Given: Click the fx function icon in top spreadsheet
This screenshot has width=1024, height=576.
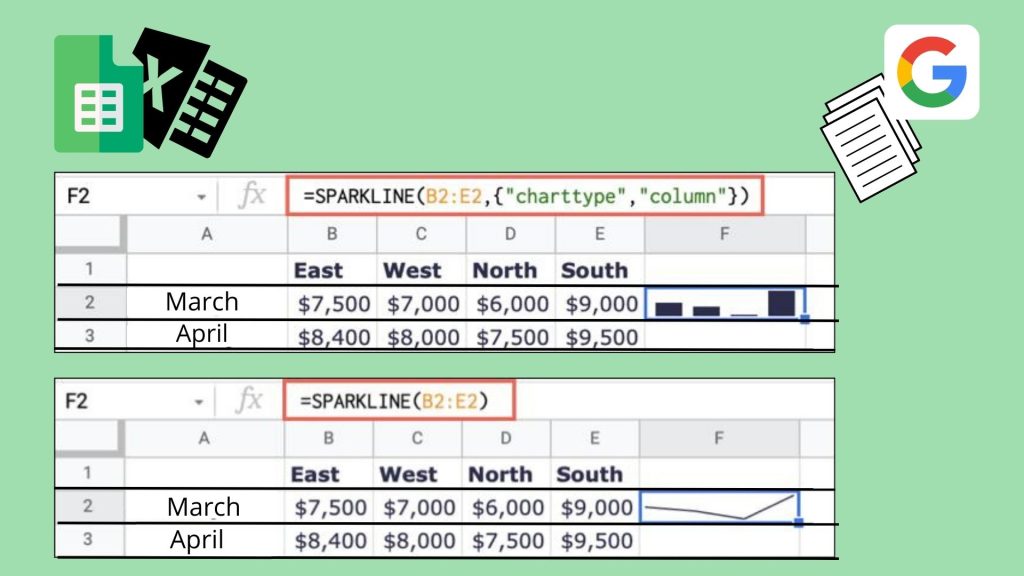Looking at the screenshot, I should pos(251,195).
